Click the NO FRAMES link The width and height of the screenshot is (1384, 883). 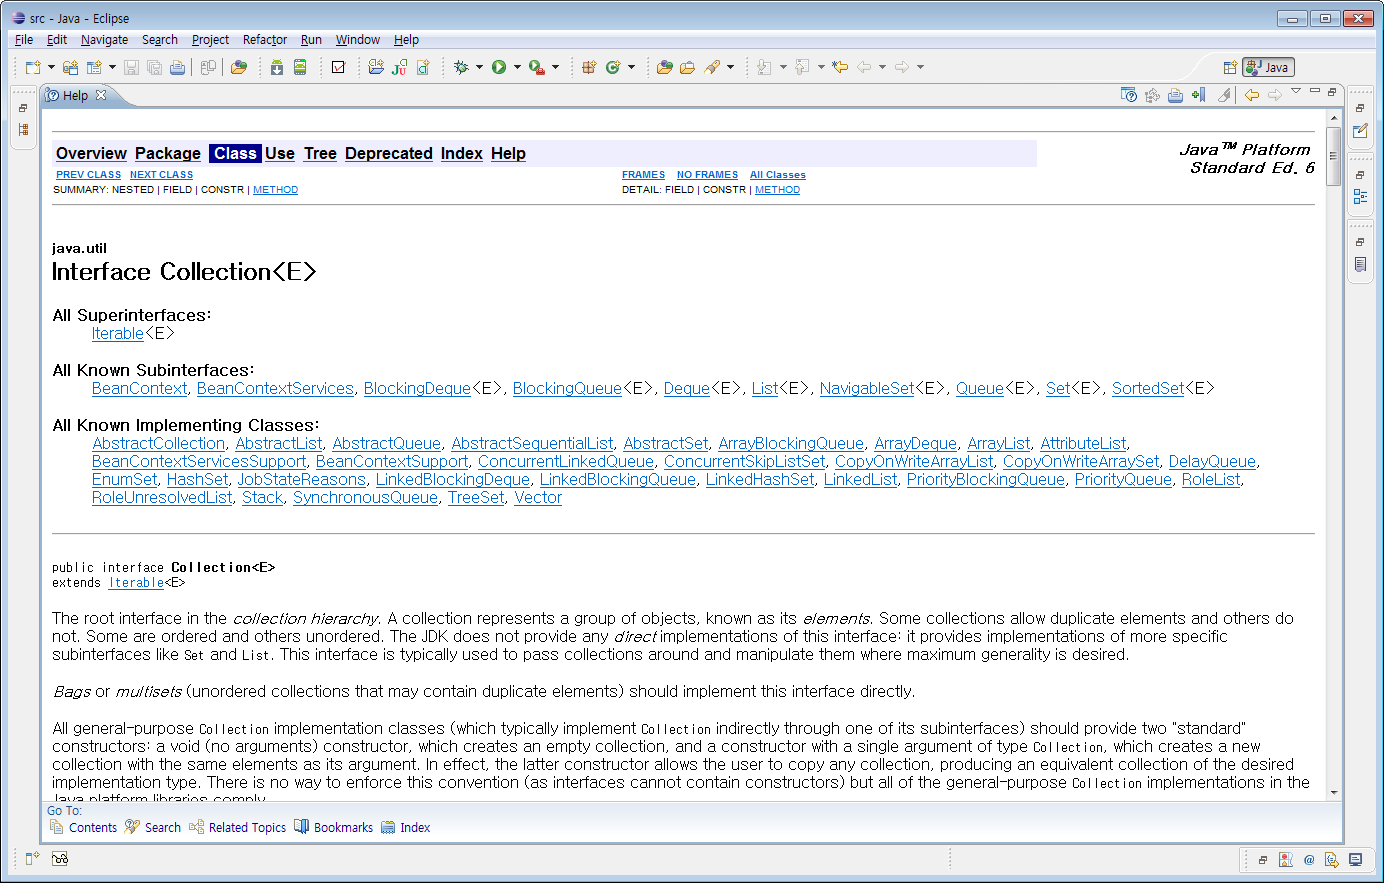click(x=707, y=175)
